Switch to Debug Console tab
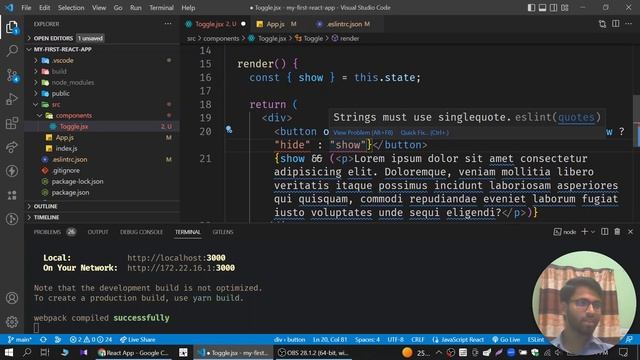This screenshot has width=640, height=360. tap(141, 232)
